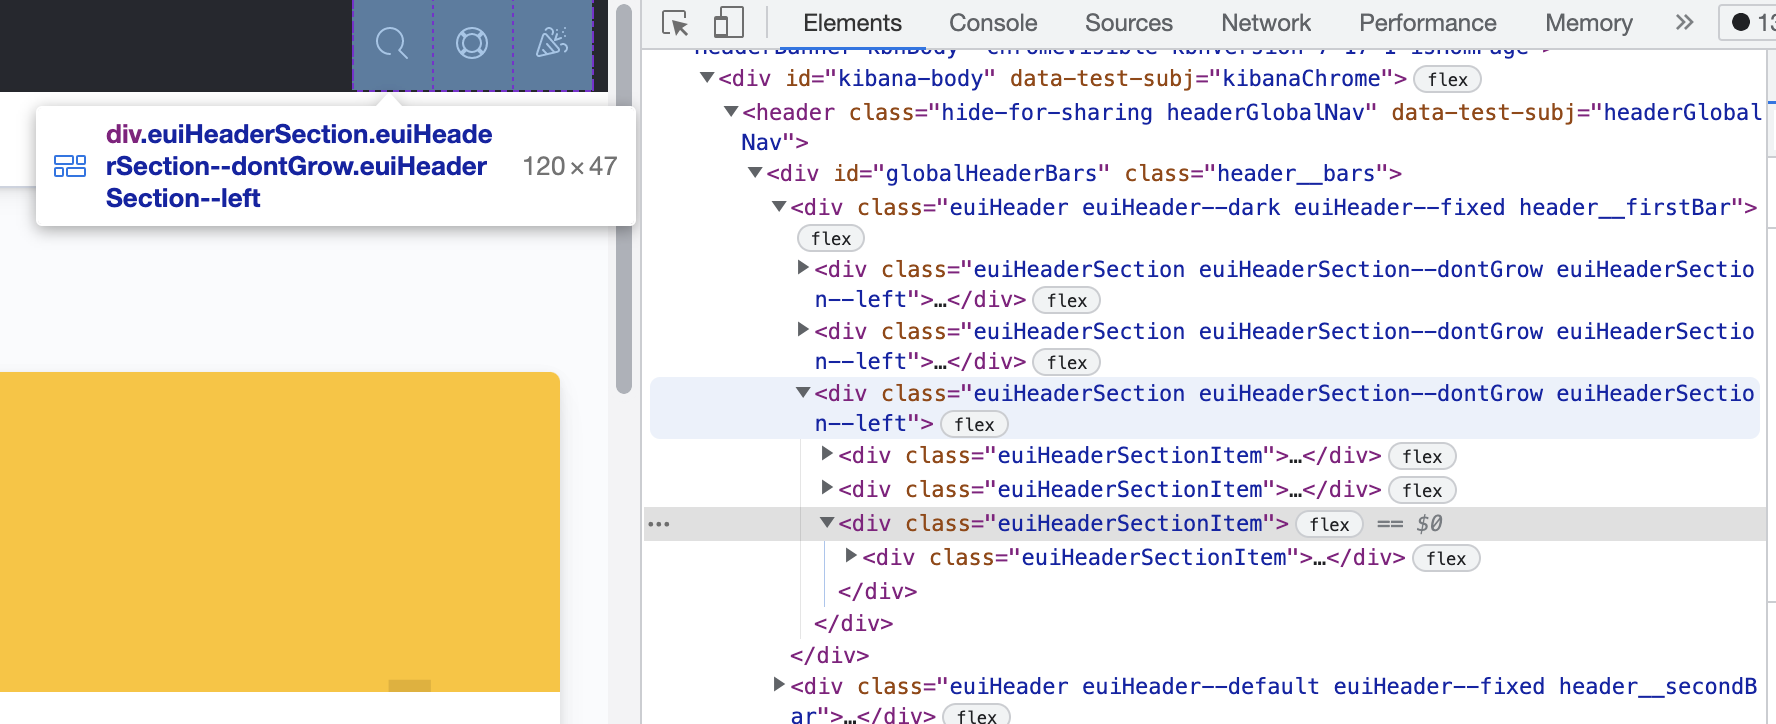Go to the Sources tab

click(x=1129, y=23)
